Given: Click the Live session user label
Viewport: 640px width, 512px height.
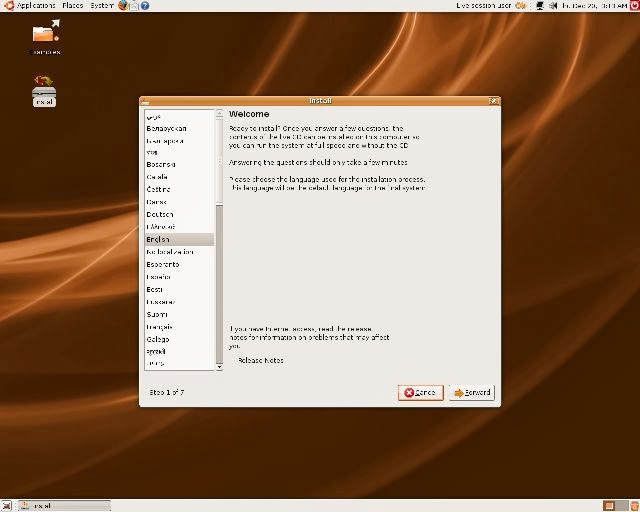Looking at the screenshot, I should tap(484, 5).
